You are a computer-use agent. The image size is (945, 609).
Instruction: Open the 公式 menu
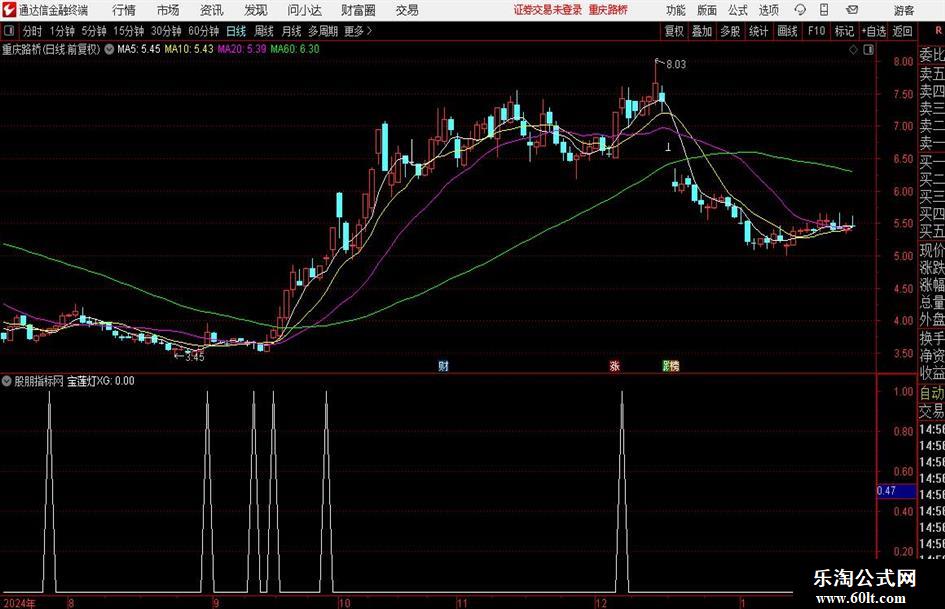tap(738, 10)
